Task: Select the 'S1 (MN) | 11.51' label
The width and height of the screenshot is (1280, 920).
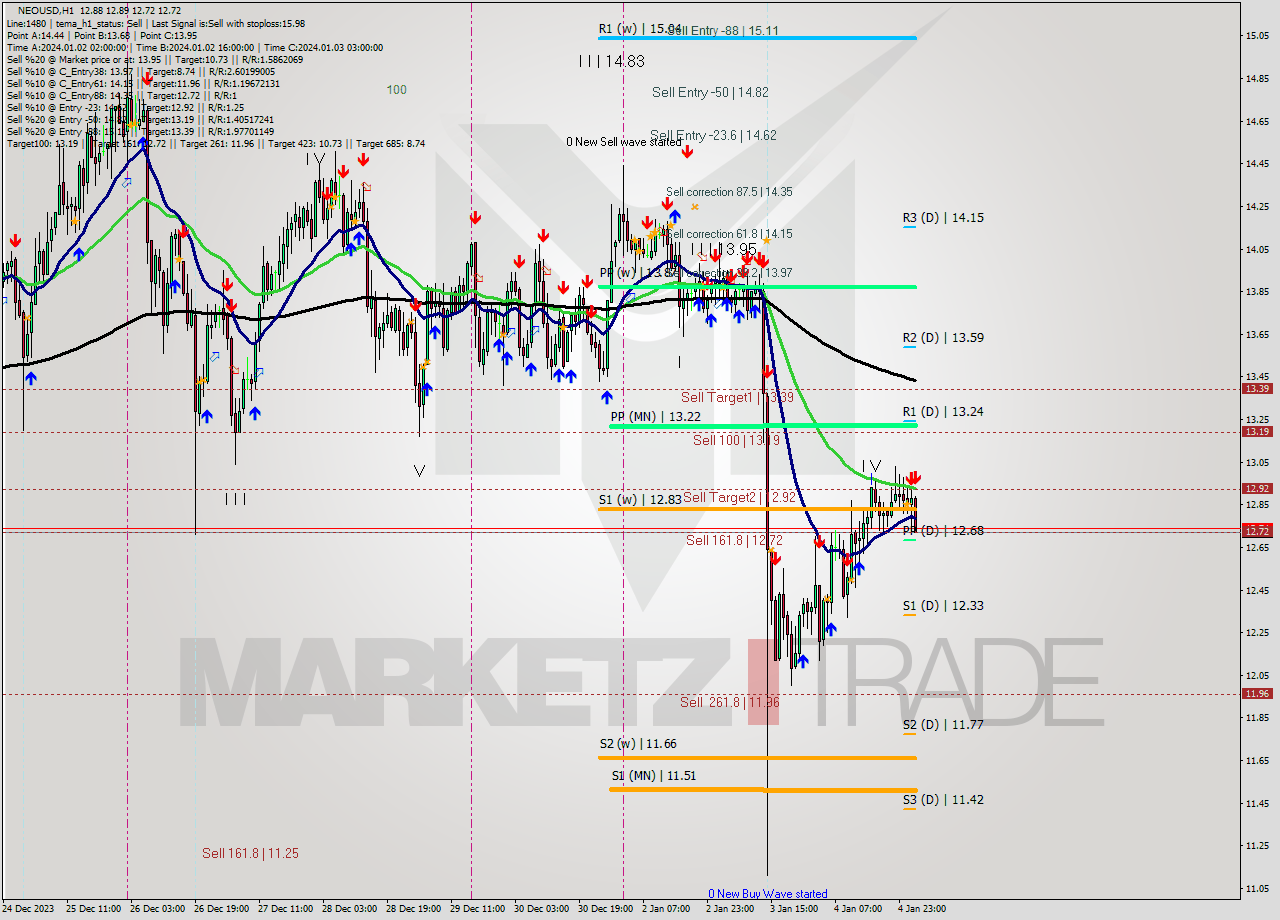Action: (x=654, y=775)
